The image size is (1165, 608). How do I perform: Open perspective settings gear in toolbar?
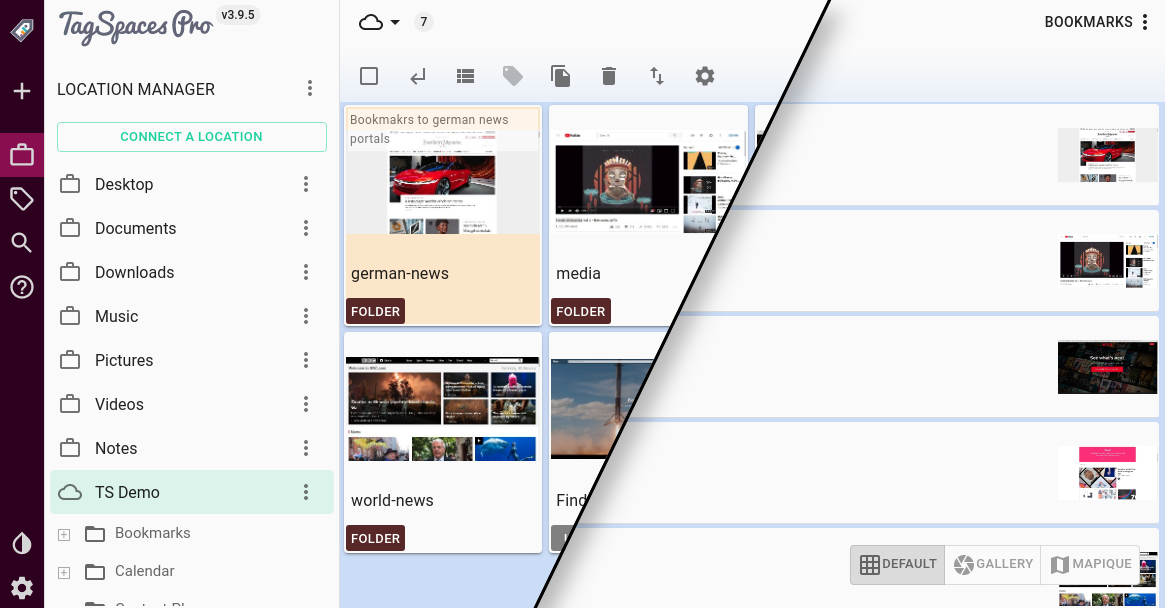pyautogui.click(x=705, y=76)
